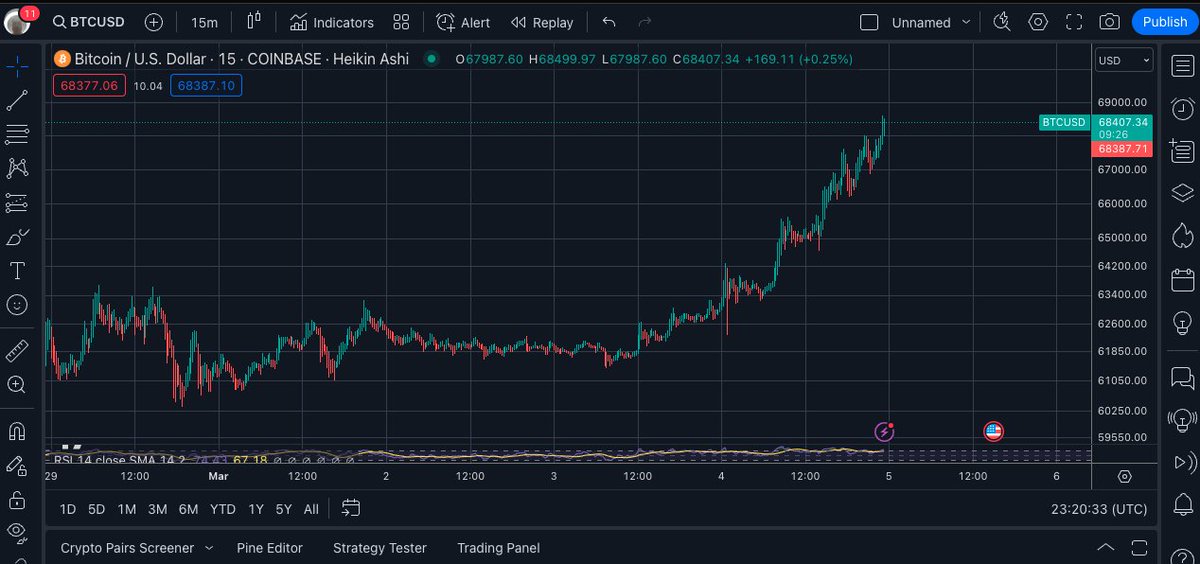Image resolution: width=1200 pixels, height=564 pixels.
Task: Open quick search icon
Action: [1002, 22]
